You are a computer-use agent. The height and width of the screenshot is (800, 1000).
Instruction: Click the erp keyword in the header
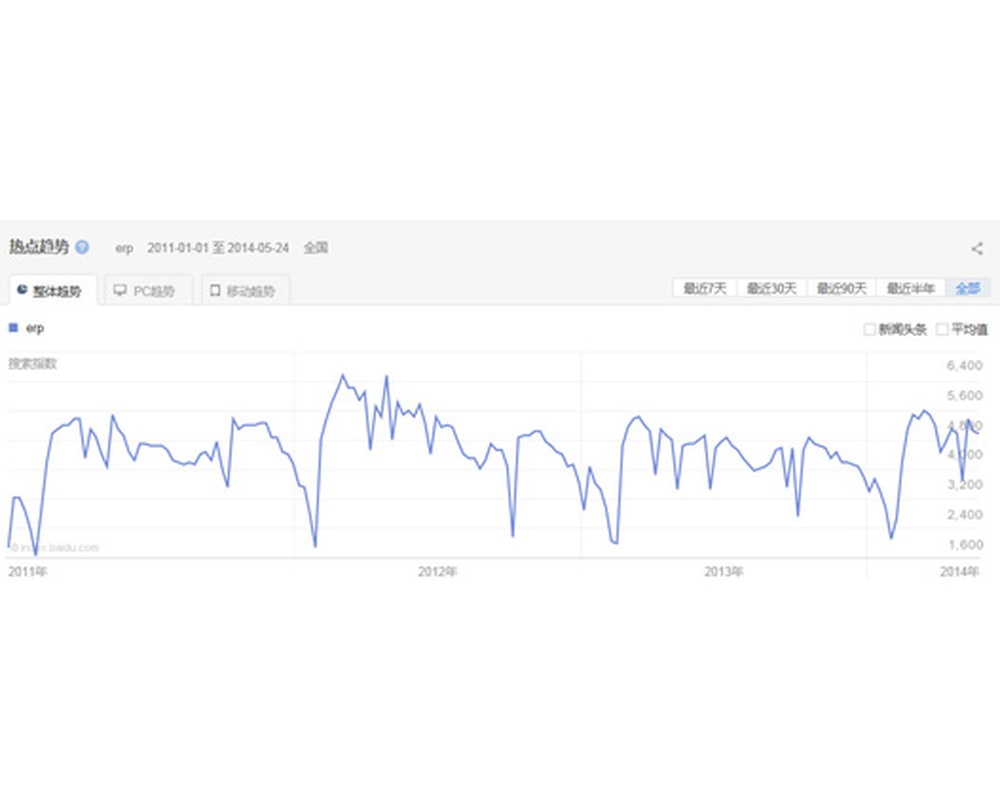[124, 248]
